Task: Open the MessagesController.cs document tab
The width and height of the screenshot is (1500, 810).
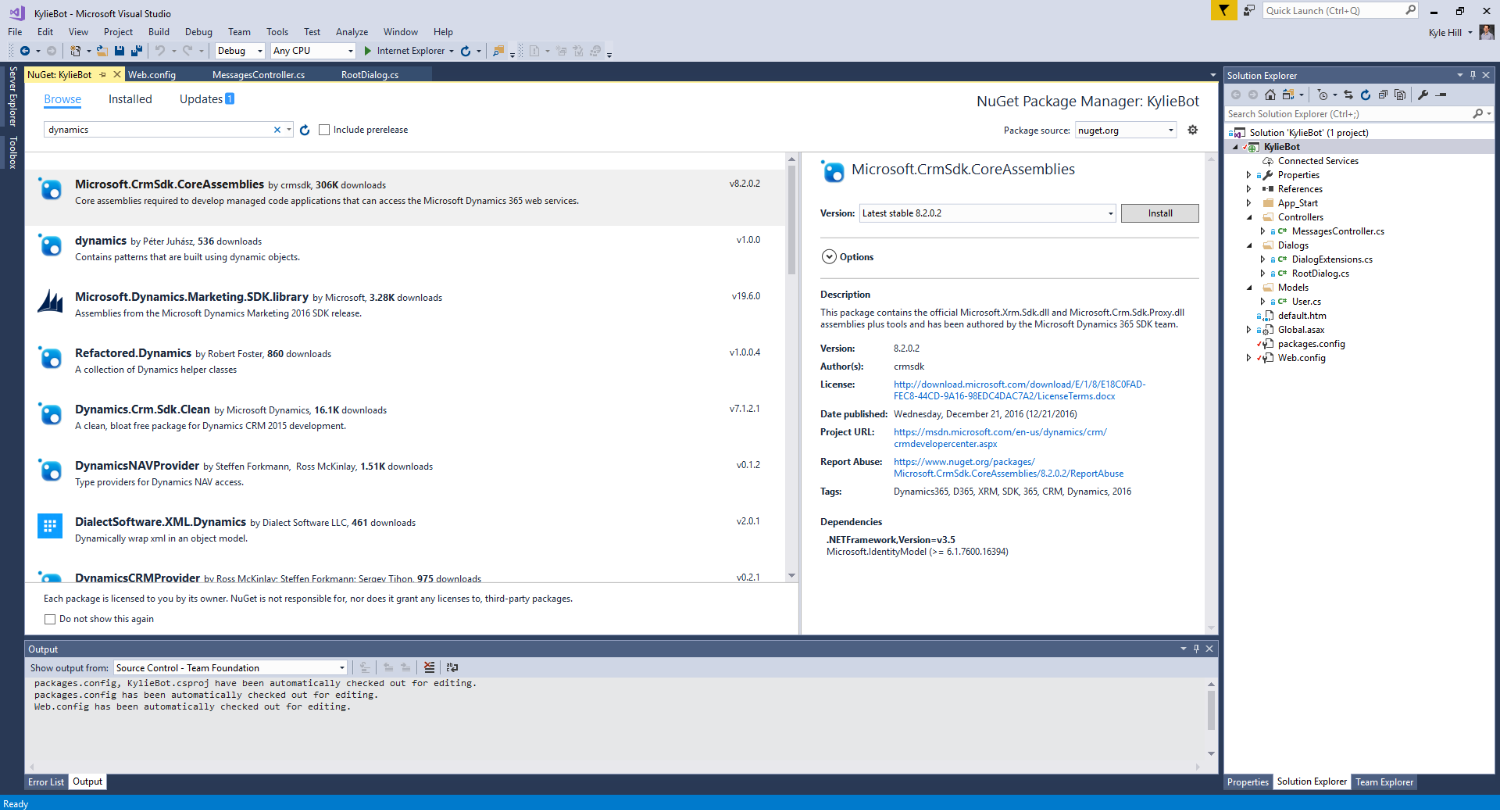Action: tap(259, 74)
